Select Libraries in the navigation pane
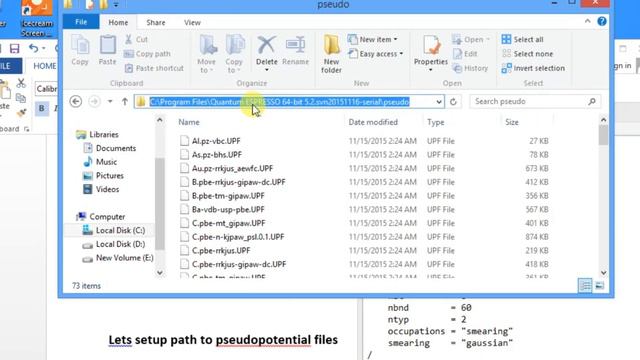This screenshot has height=360, width=640. point(98,134)
